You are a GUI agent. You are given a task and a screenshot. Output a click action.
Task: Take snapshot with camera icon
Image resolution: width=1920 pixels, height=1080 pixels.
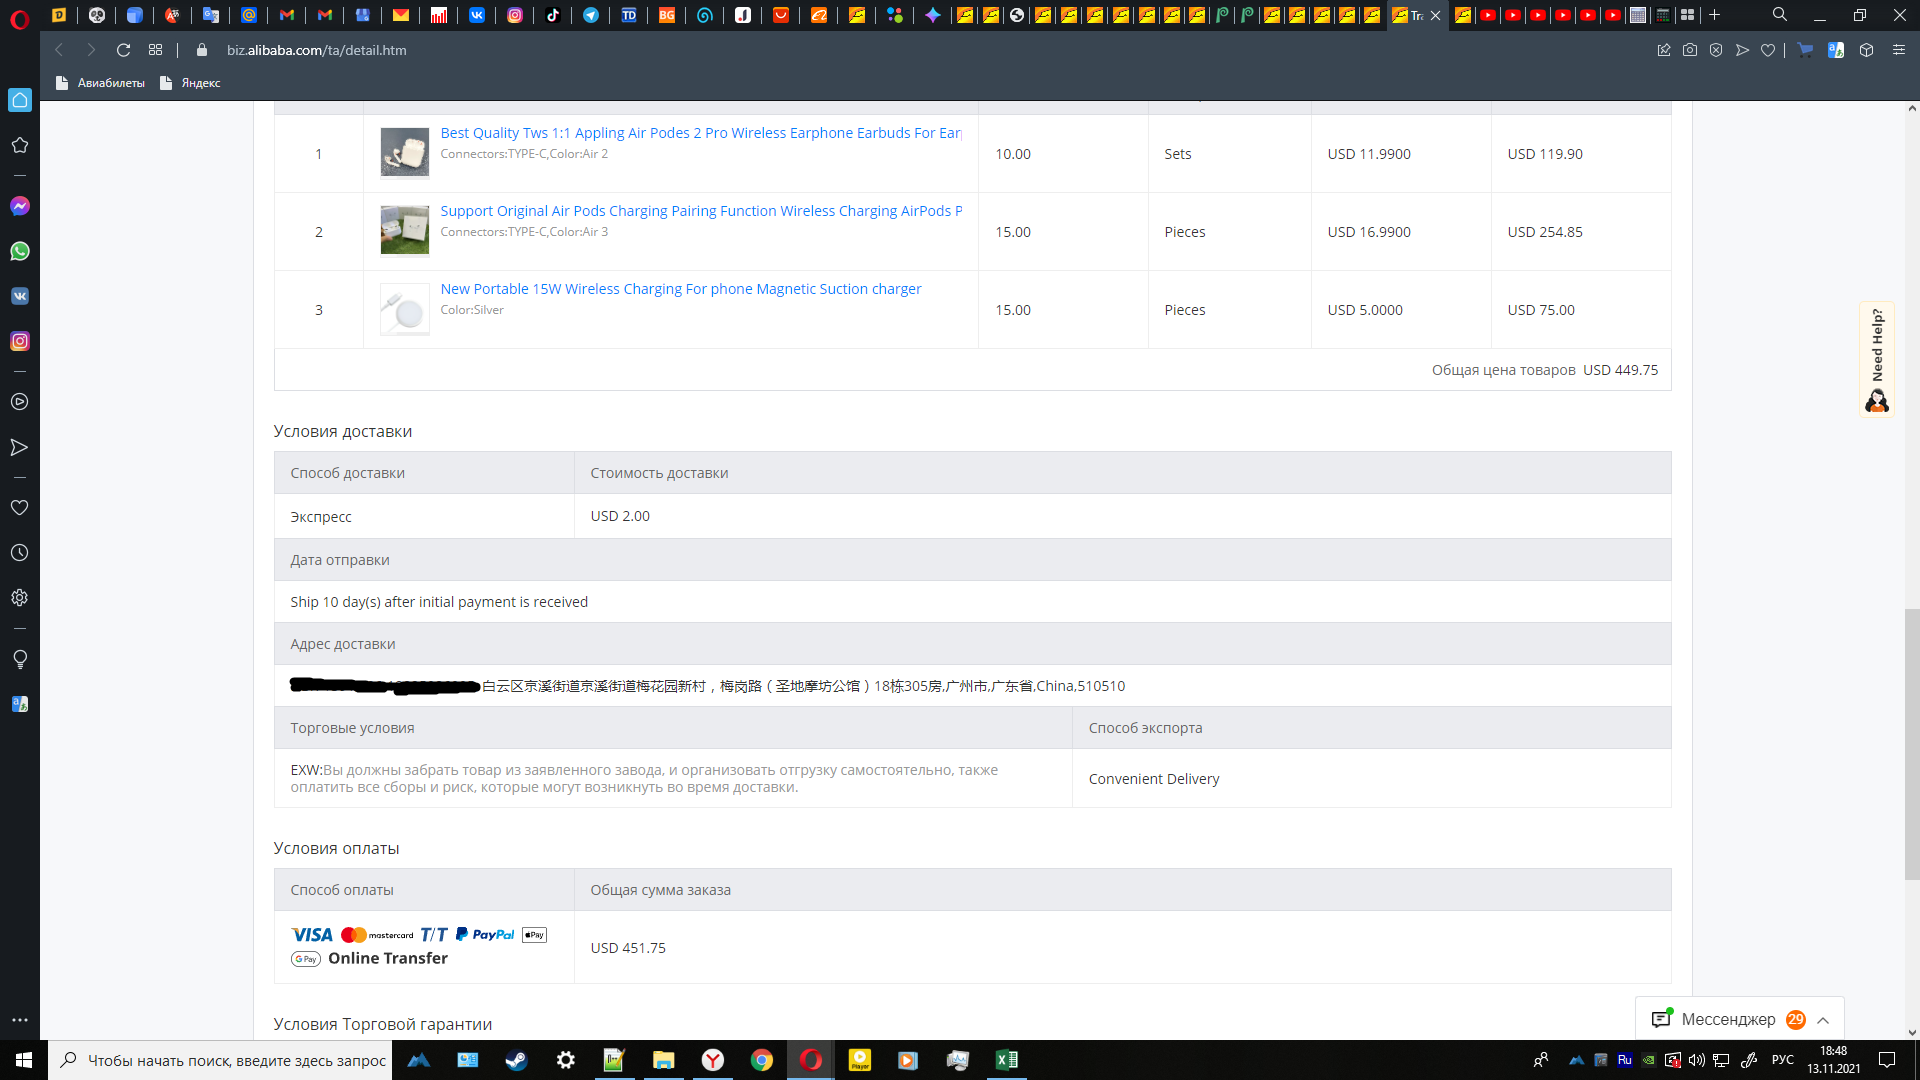click(x=1690, y=50)
